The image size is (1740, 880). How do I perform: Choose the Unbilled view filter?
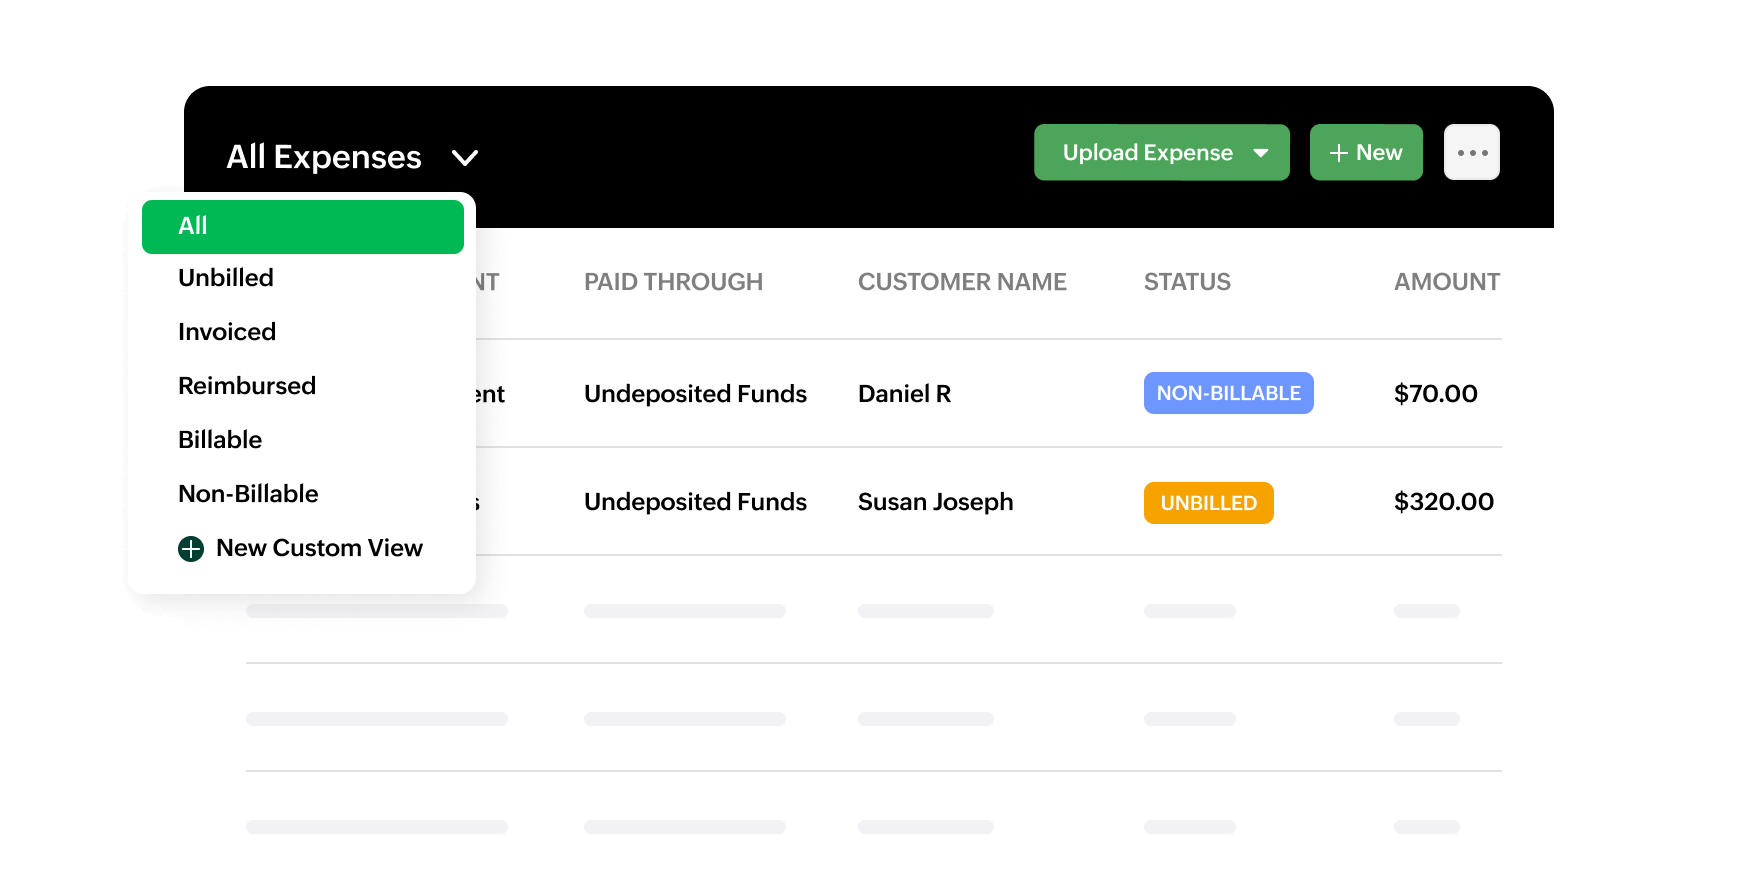pos(226,278)
